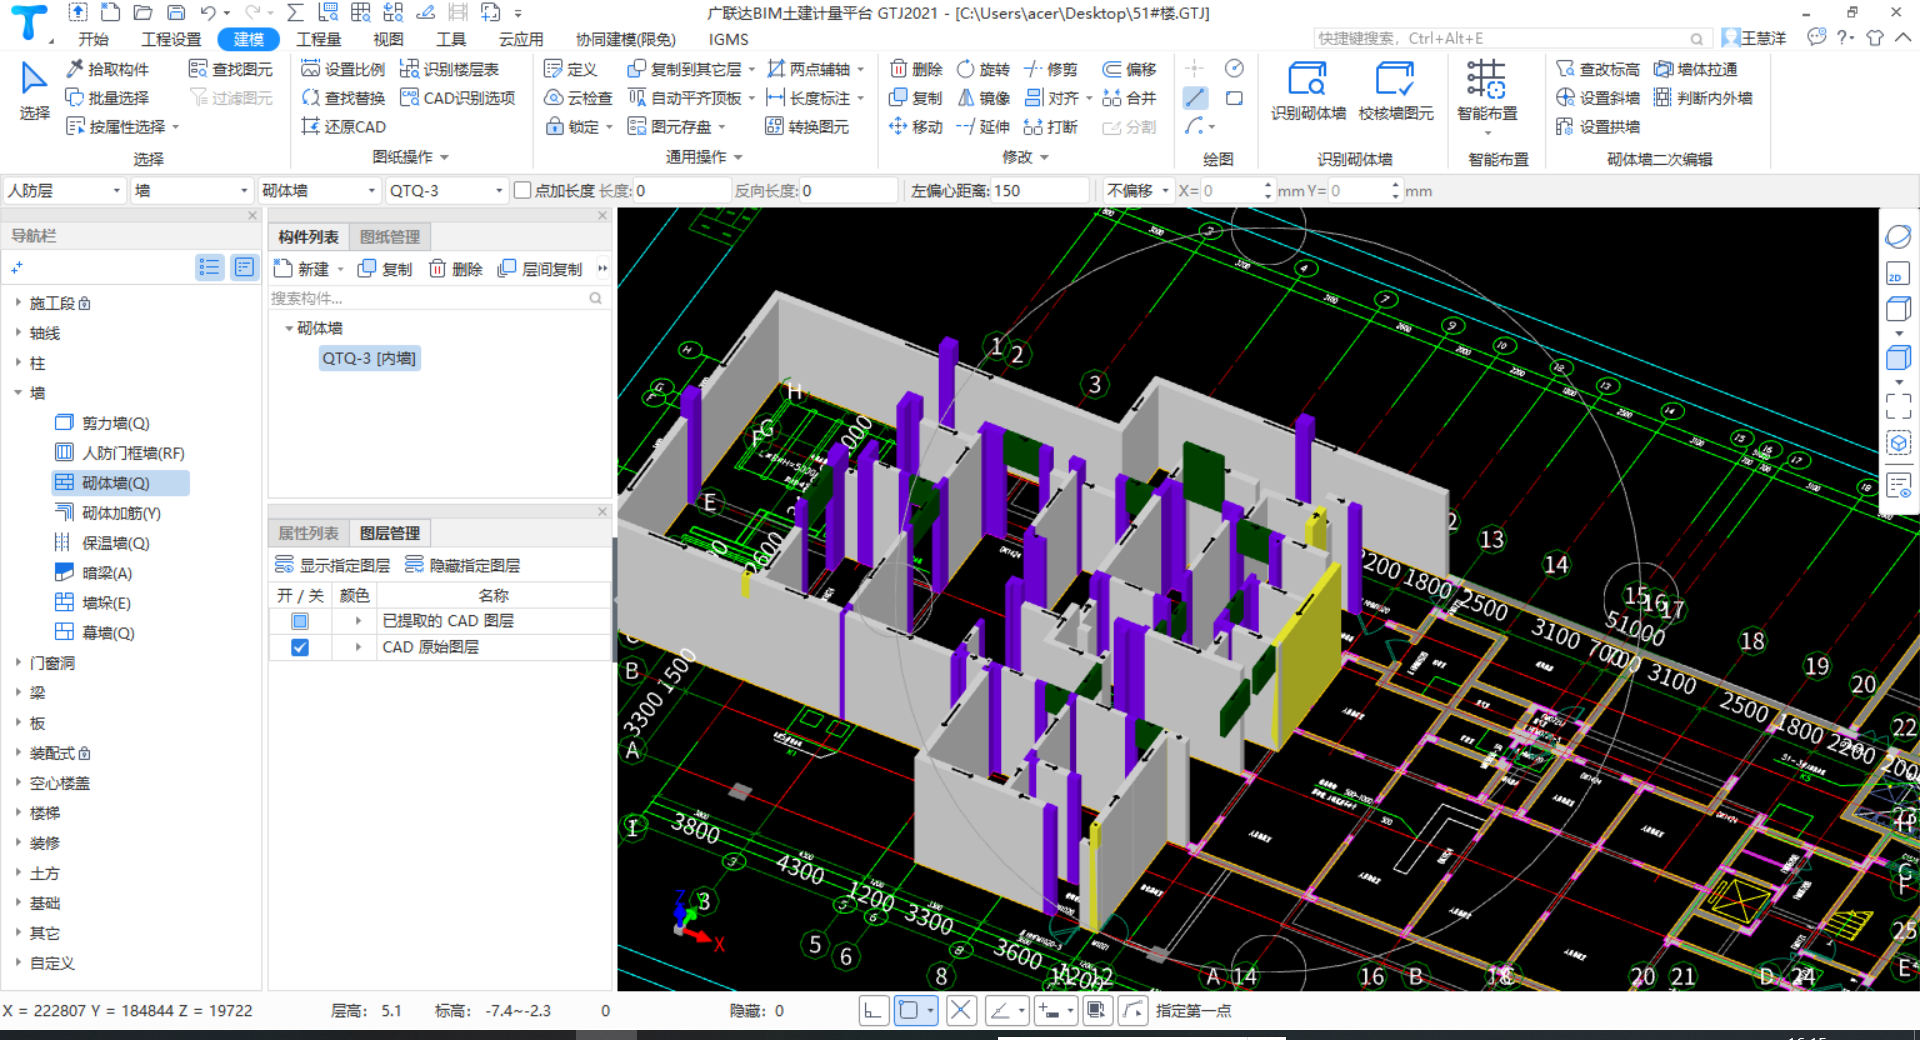Expand the 门窗洞 tree node
This screenshot has height=1040, width=1920.
[18, 662]
